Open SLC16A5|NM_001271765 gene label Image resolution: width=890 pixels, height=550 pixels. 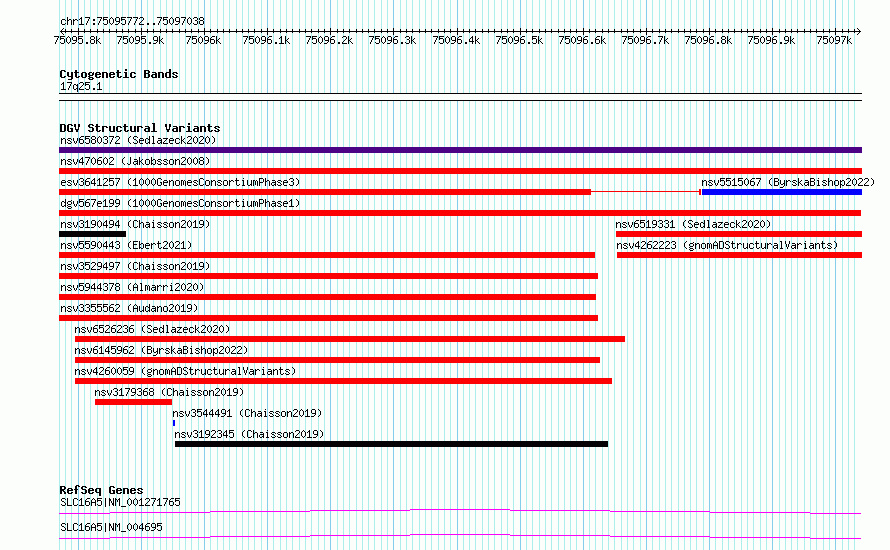120,502
